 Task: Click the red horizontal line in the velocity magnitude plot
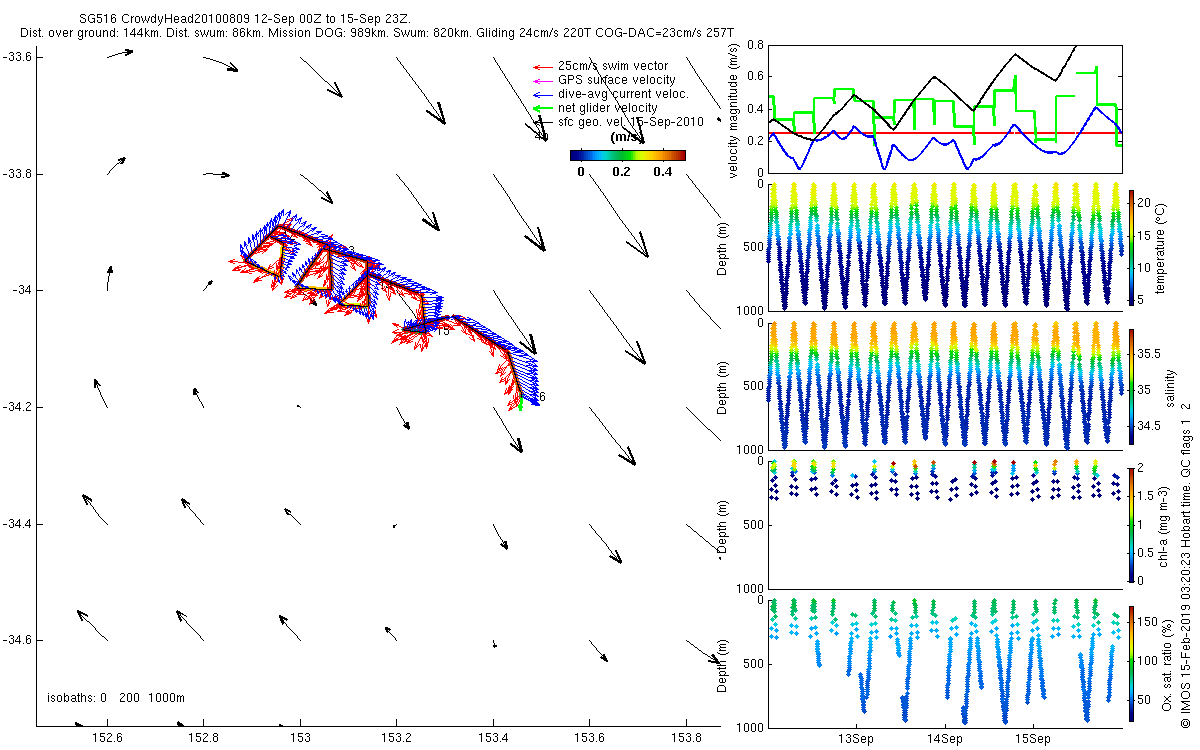(x=945, y=132)
